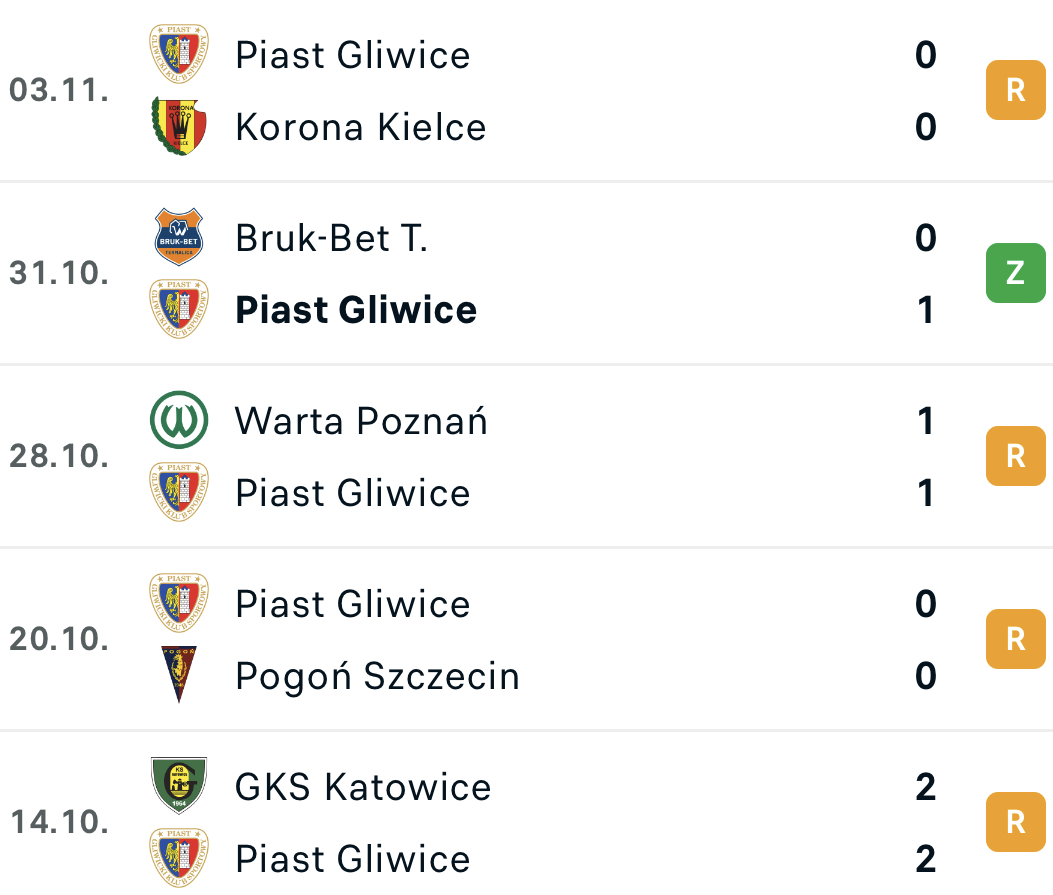This screenshot has width=1053, height=895.
Task: Click the GKS Katowice club badge
Action: (x=179, y=786)
